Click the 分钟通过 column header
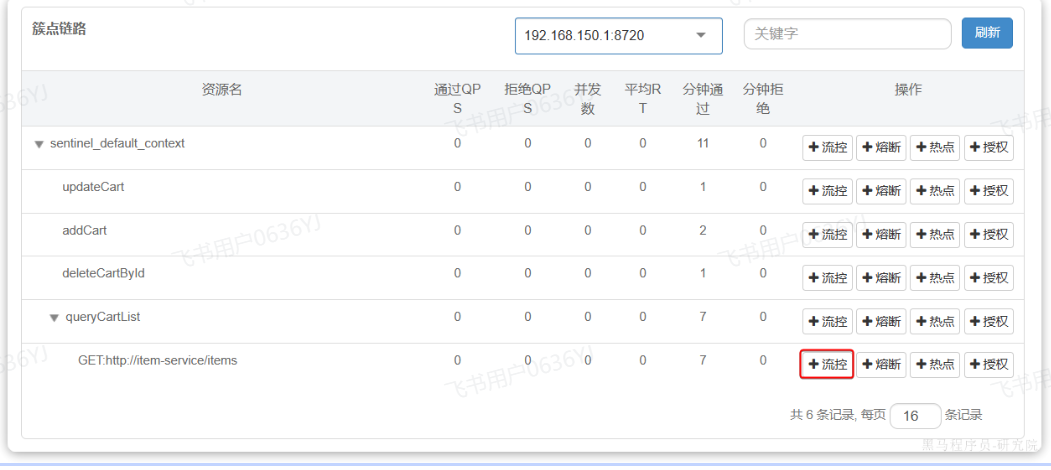Image resolution: width=1051 pixels, height=470 pixels. [x=702, y=99]
